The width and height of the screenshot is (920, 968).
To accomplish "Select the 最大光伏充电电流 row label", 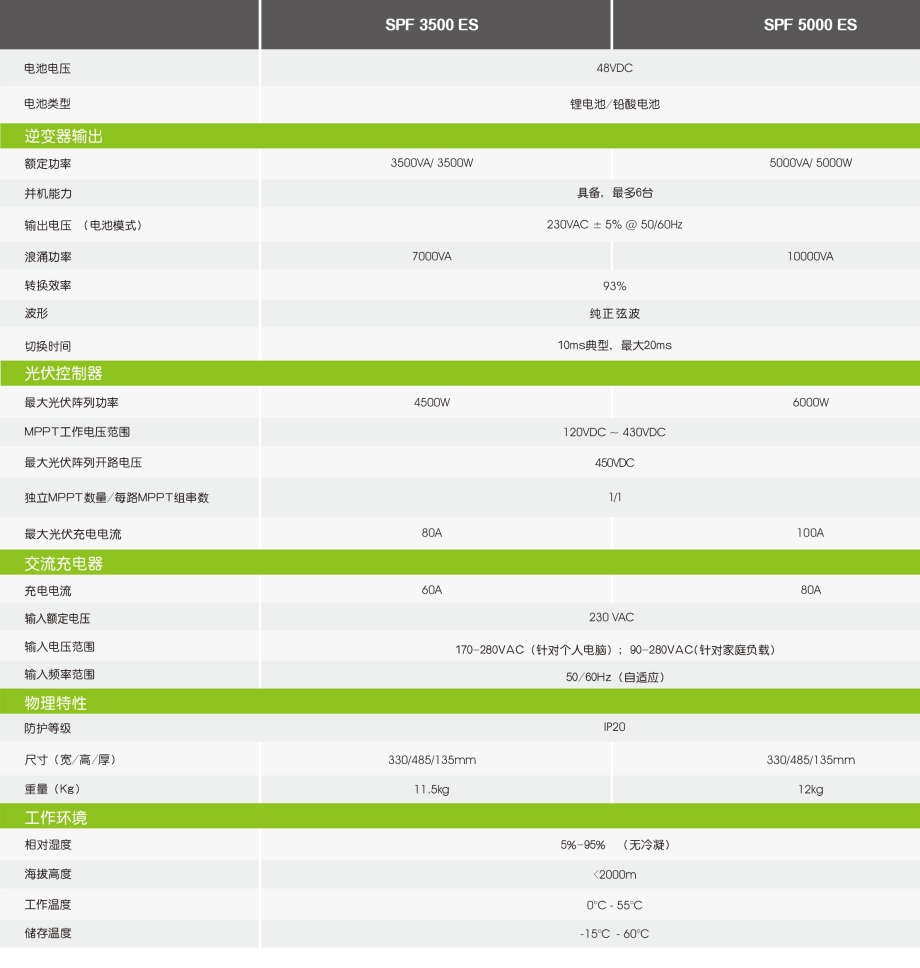I will [73, 534].
